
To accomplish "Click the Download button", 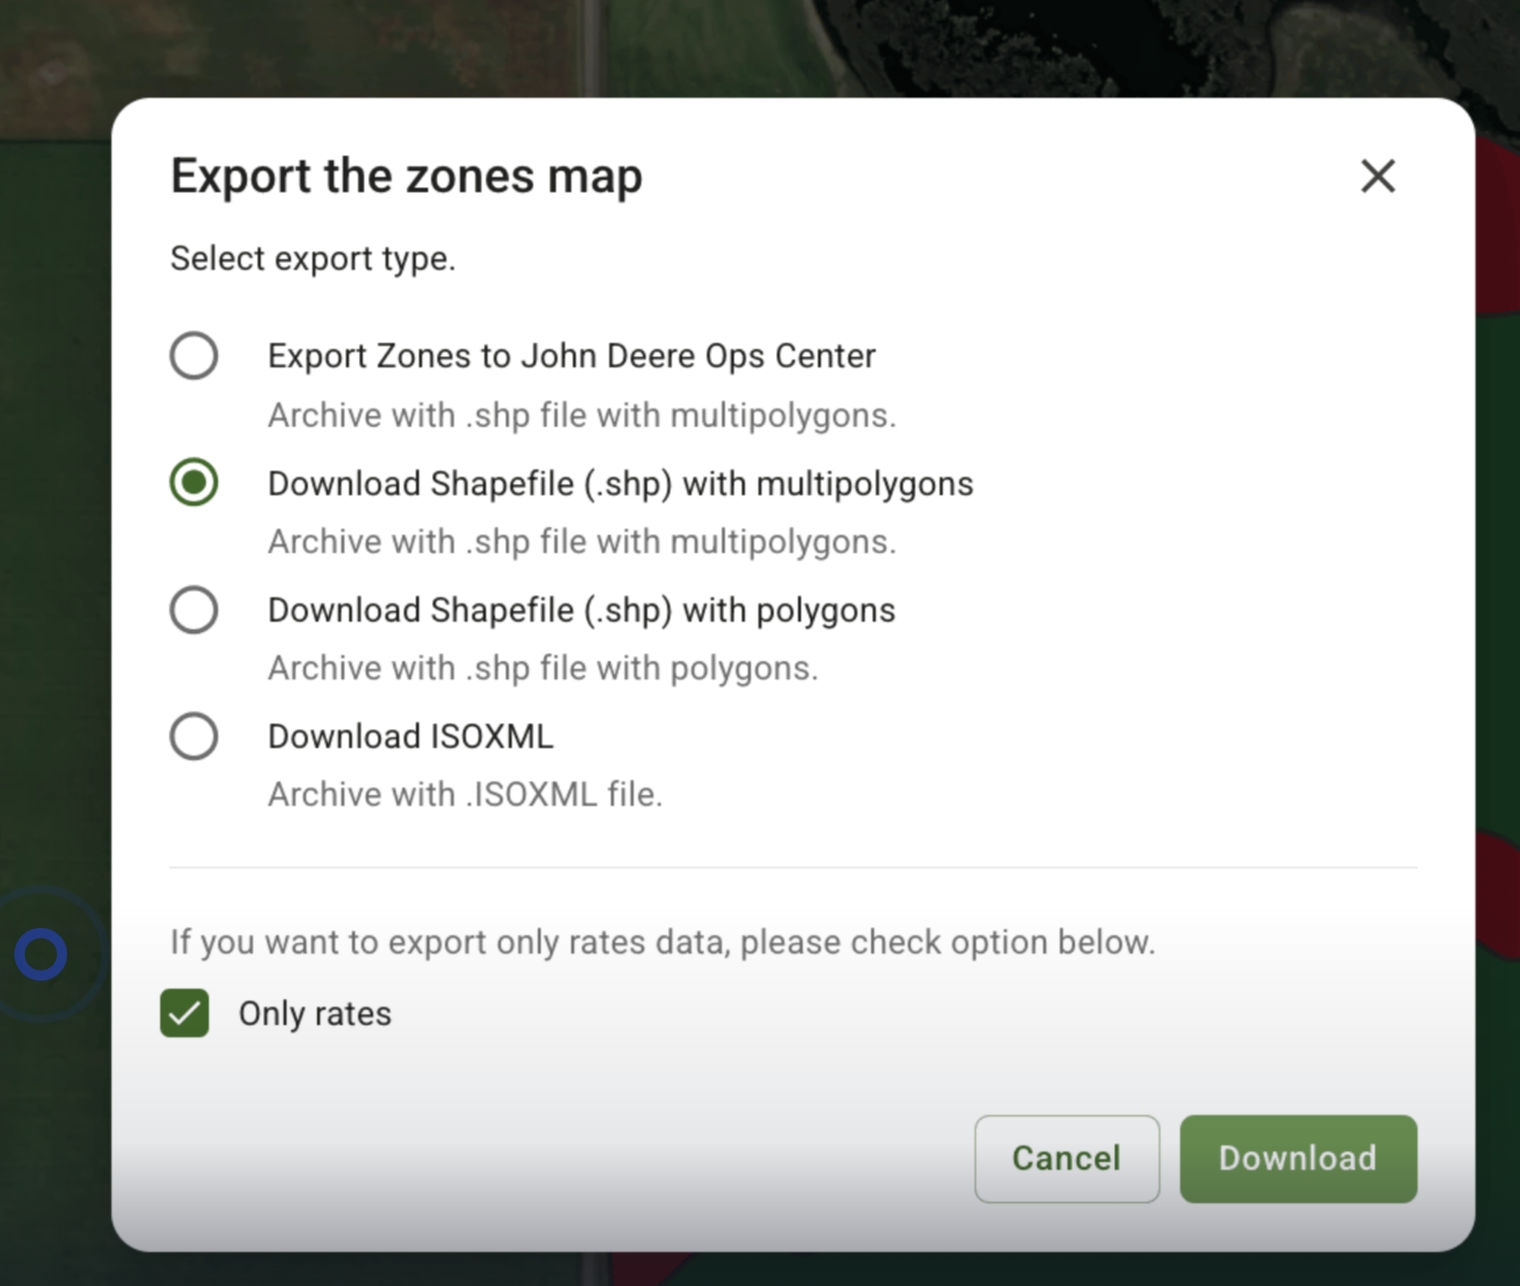I will [x=1297, y=1158].
